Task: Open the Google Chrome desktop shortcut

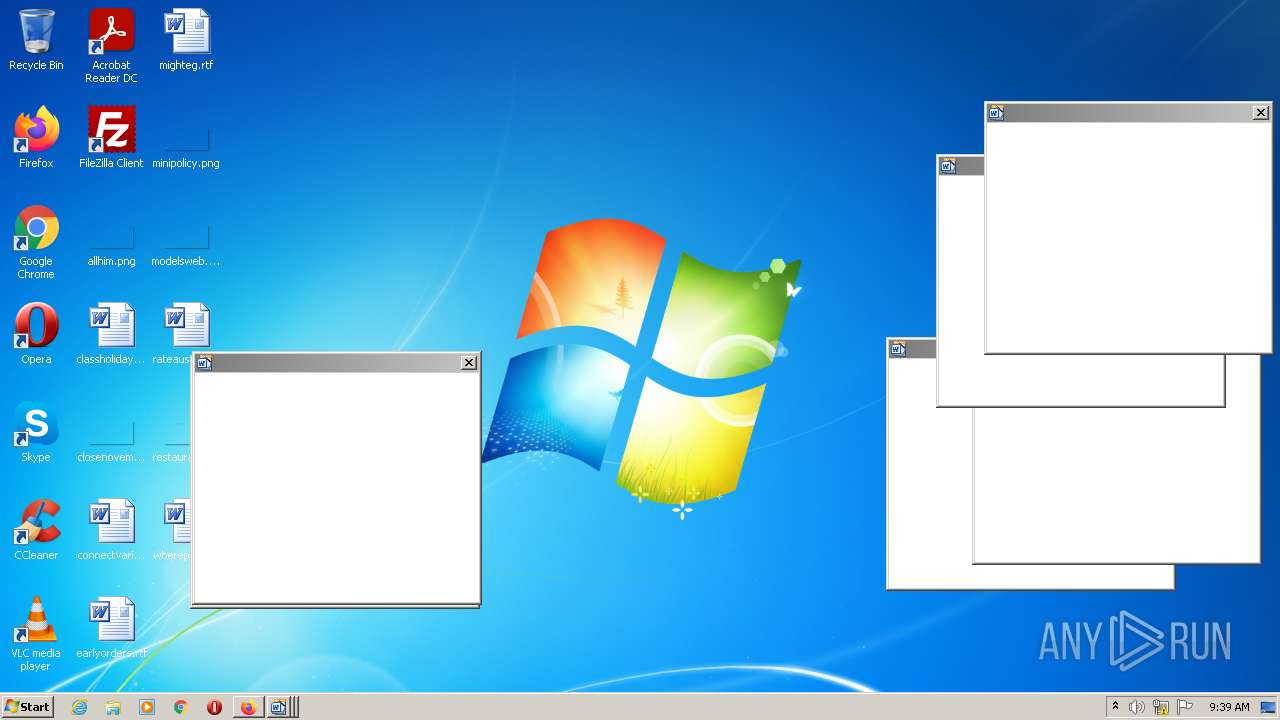Action: point(36,243)
